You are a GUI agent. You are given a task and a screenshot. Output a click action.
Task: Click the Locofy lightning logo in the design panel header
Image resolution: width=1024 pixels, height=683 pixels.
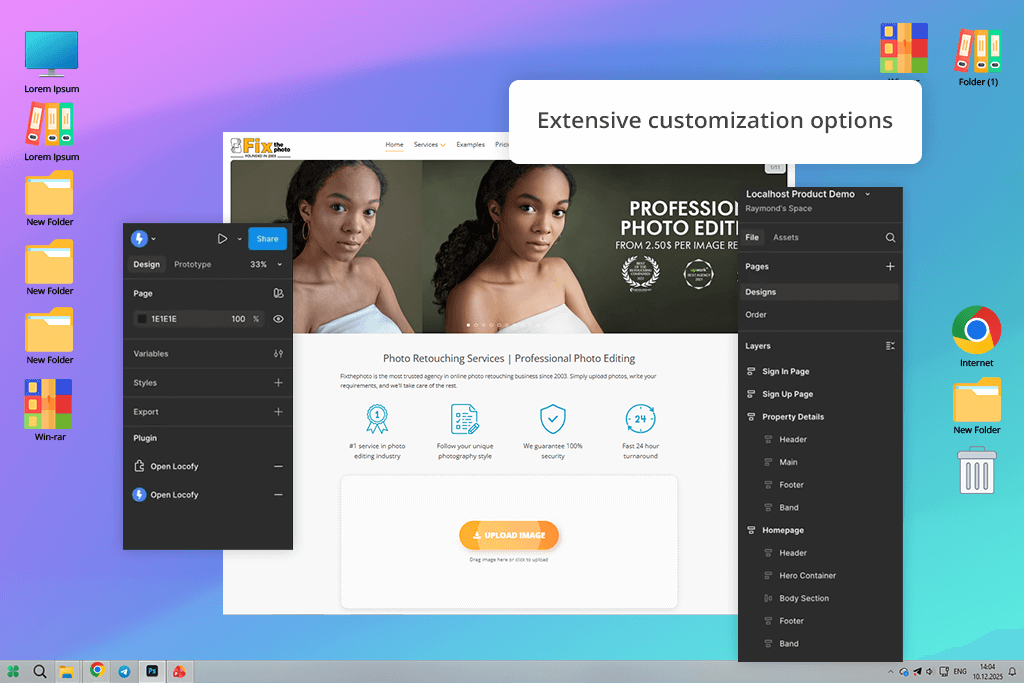click(x=139, y=238)
